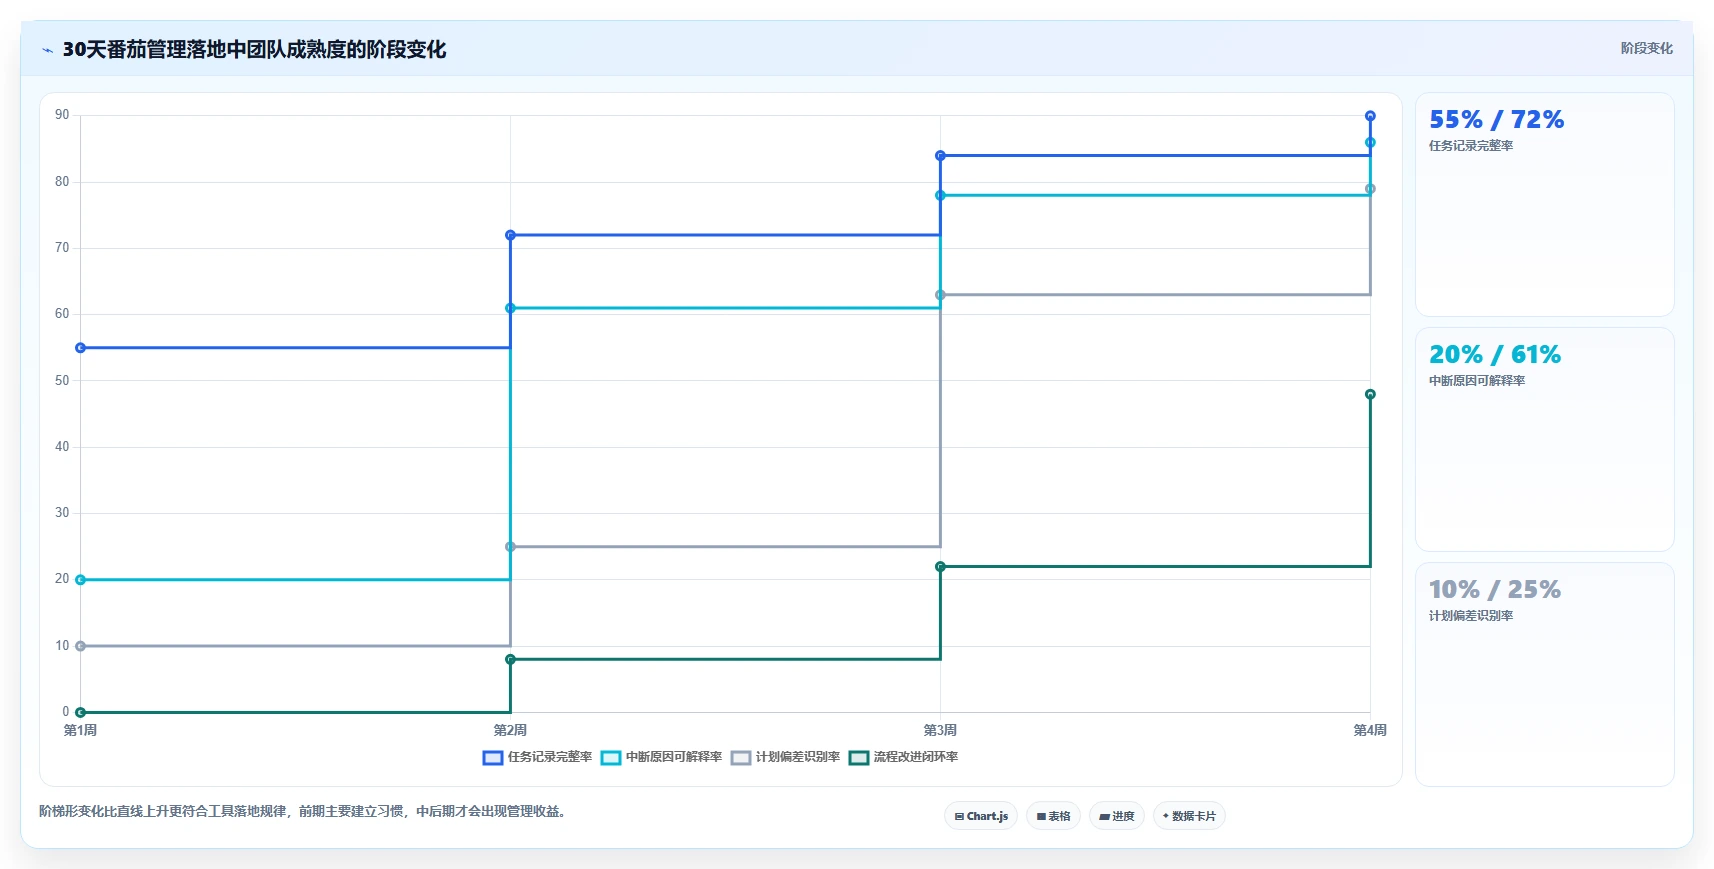Toggle the 计划偏差识别率 legend swatch
Viewport: 1714px width, 869px height.
[x=741, y=758]
